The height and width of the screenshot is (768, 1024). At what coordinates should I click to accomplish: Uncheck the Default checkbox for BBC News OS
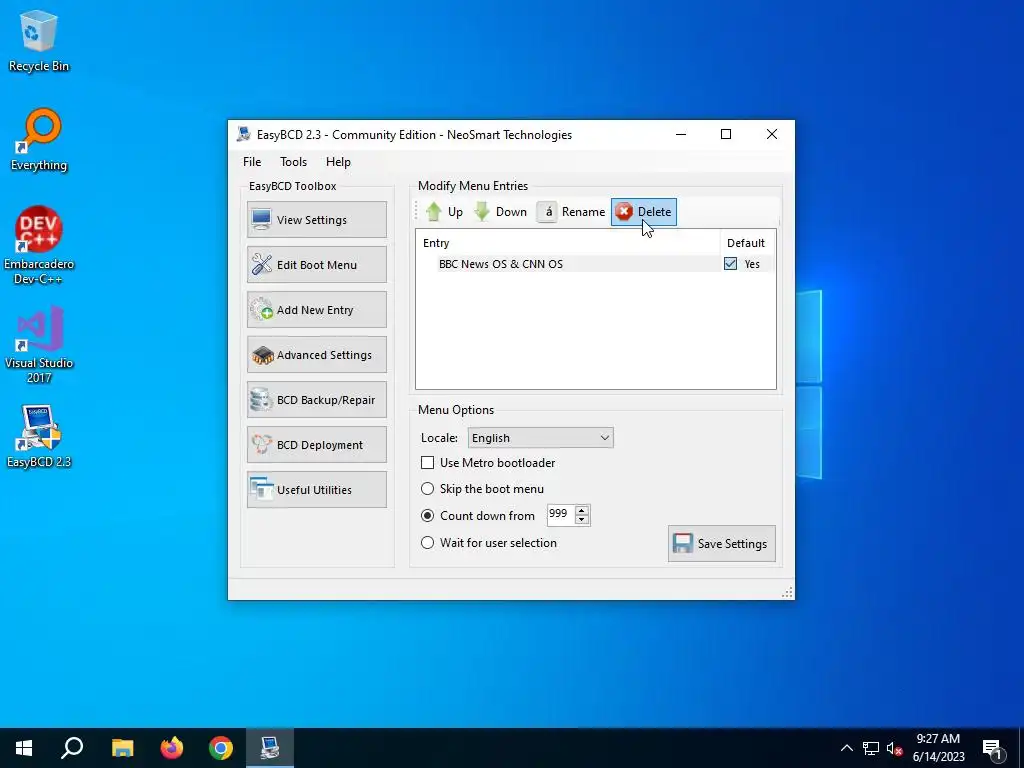[730, 264]
